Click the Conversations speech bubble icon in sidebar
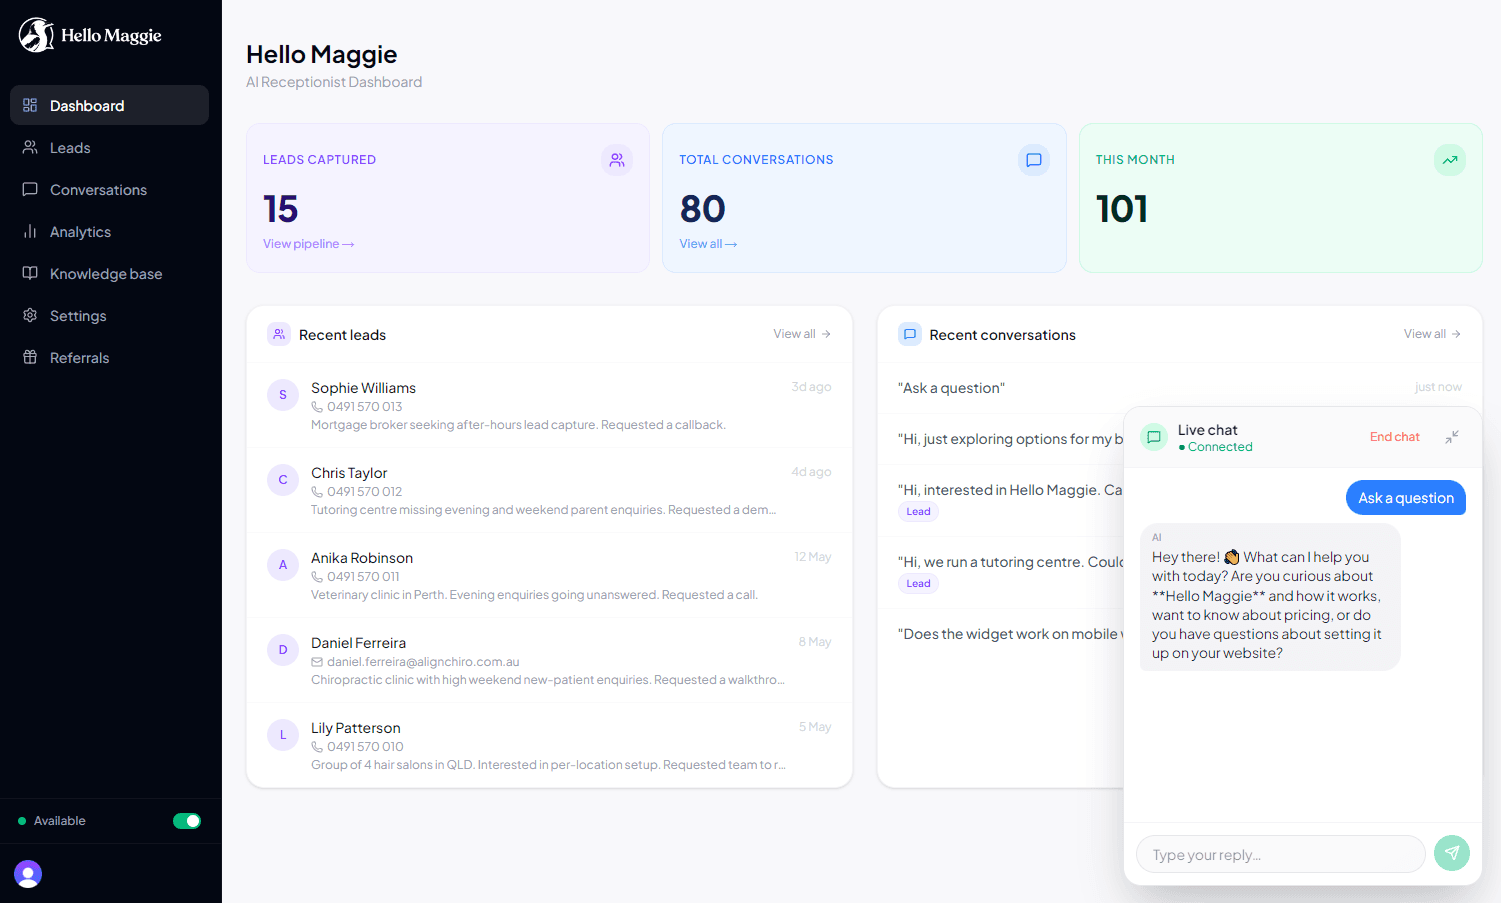The image size is (1501, 903). (x=30, y=189)
